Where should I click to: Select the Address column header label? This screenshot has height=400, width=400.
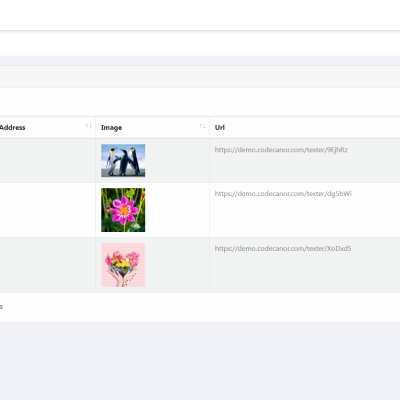13,127
